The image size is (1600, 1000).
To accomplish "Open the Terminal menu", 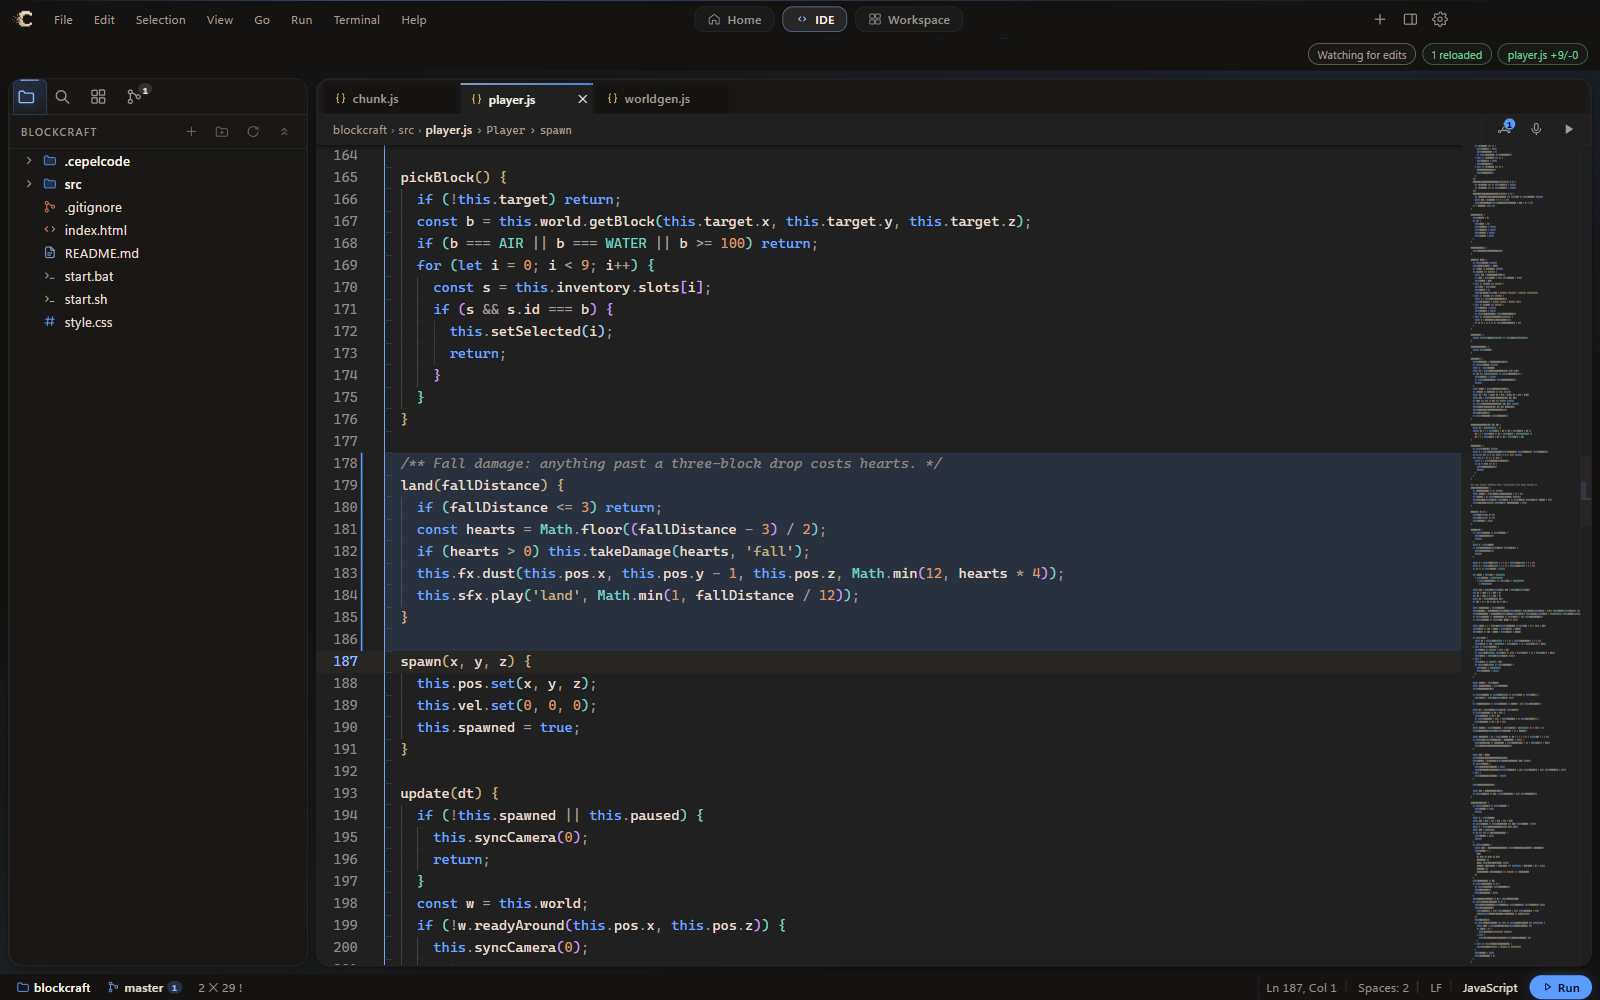I will [356, 20].
